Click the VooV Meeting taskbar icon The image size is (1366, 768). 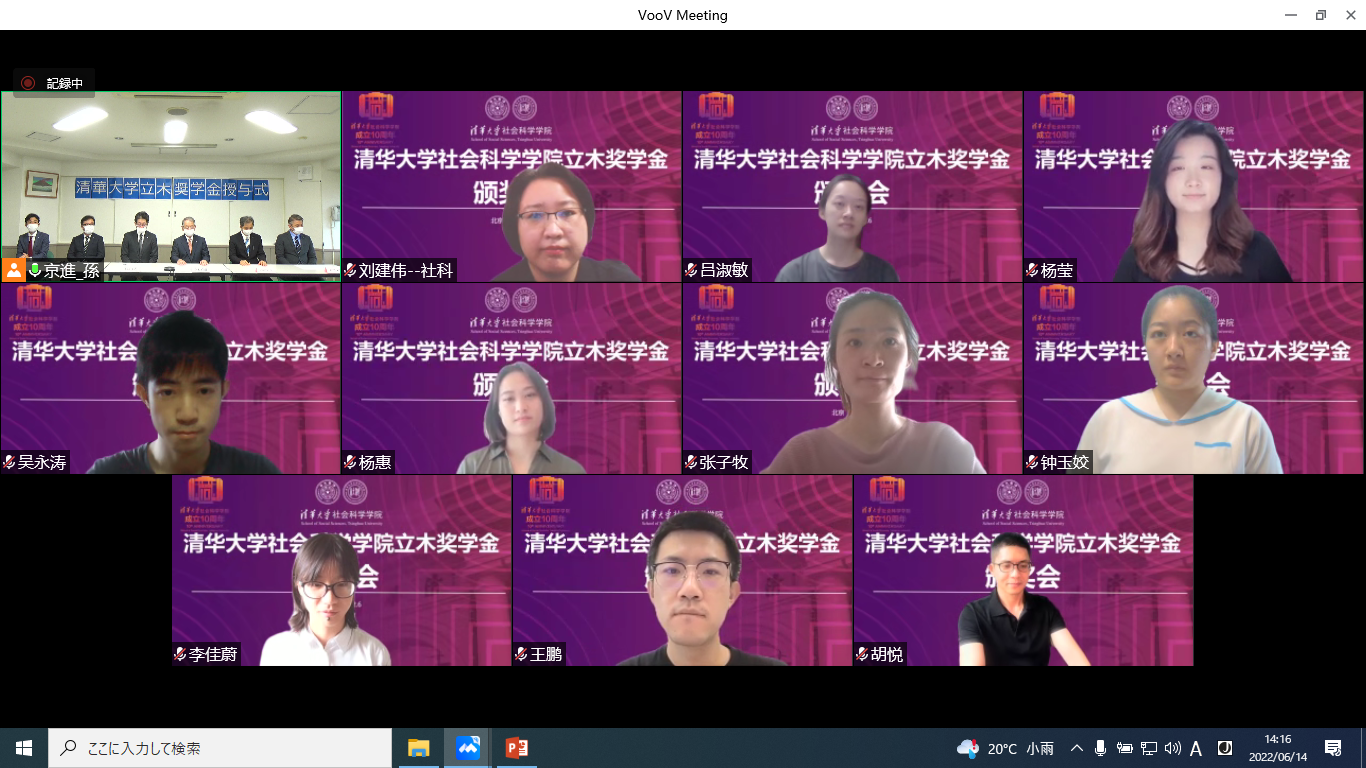(x=467, y=748)
